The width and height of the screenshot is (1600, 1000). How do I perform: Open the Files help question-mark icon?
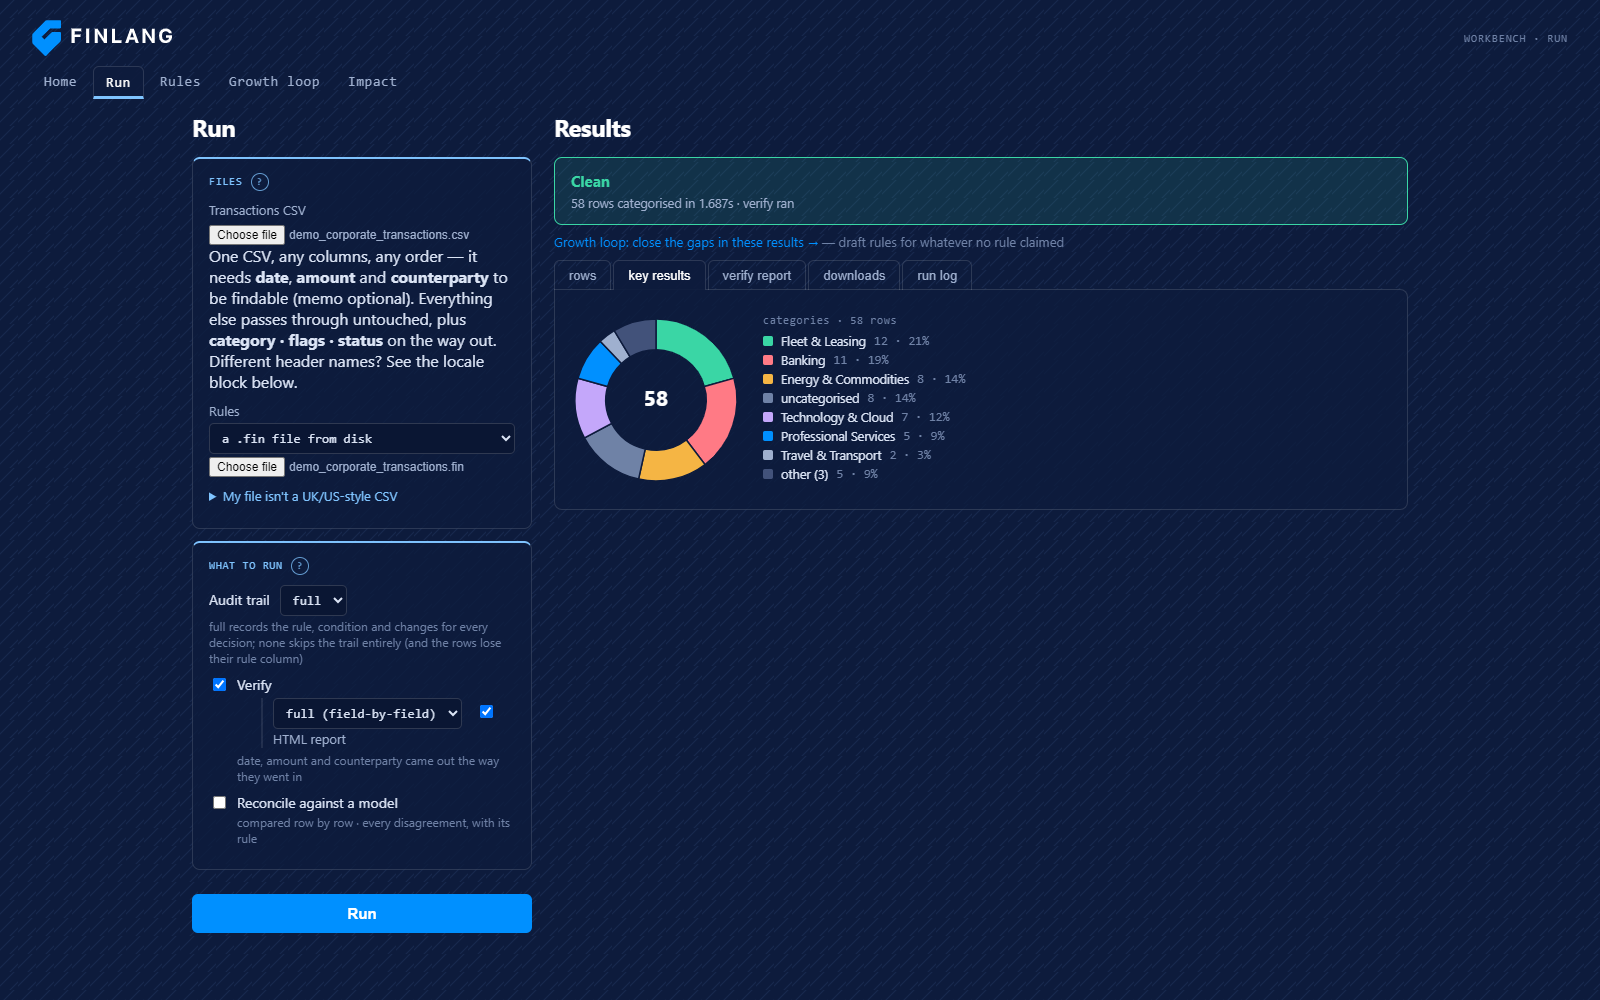coord(260,182)
